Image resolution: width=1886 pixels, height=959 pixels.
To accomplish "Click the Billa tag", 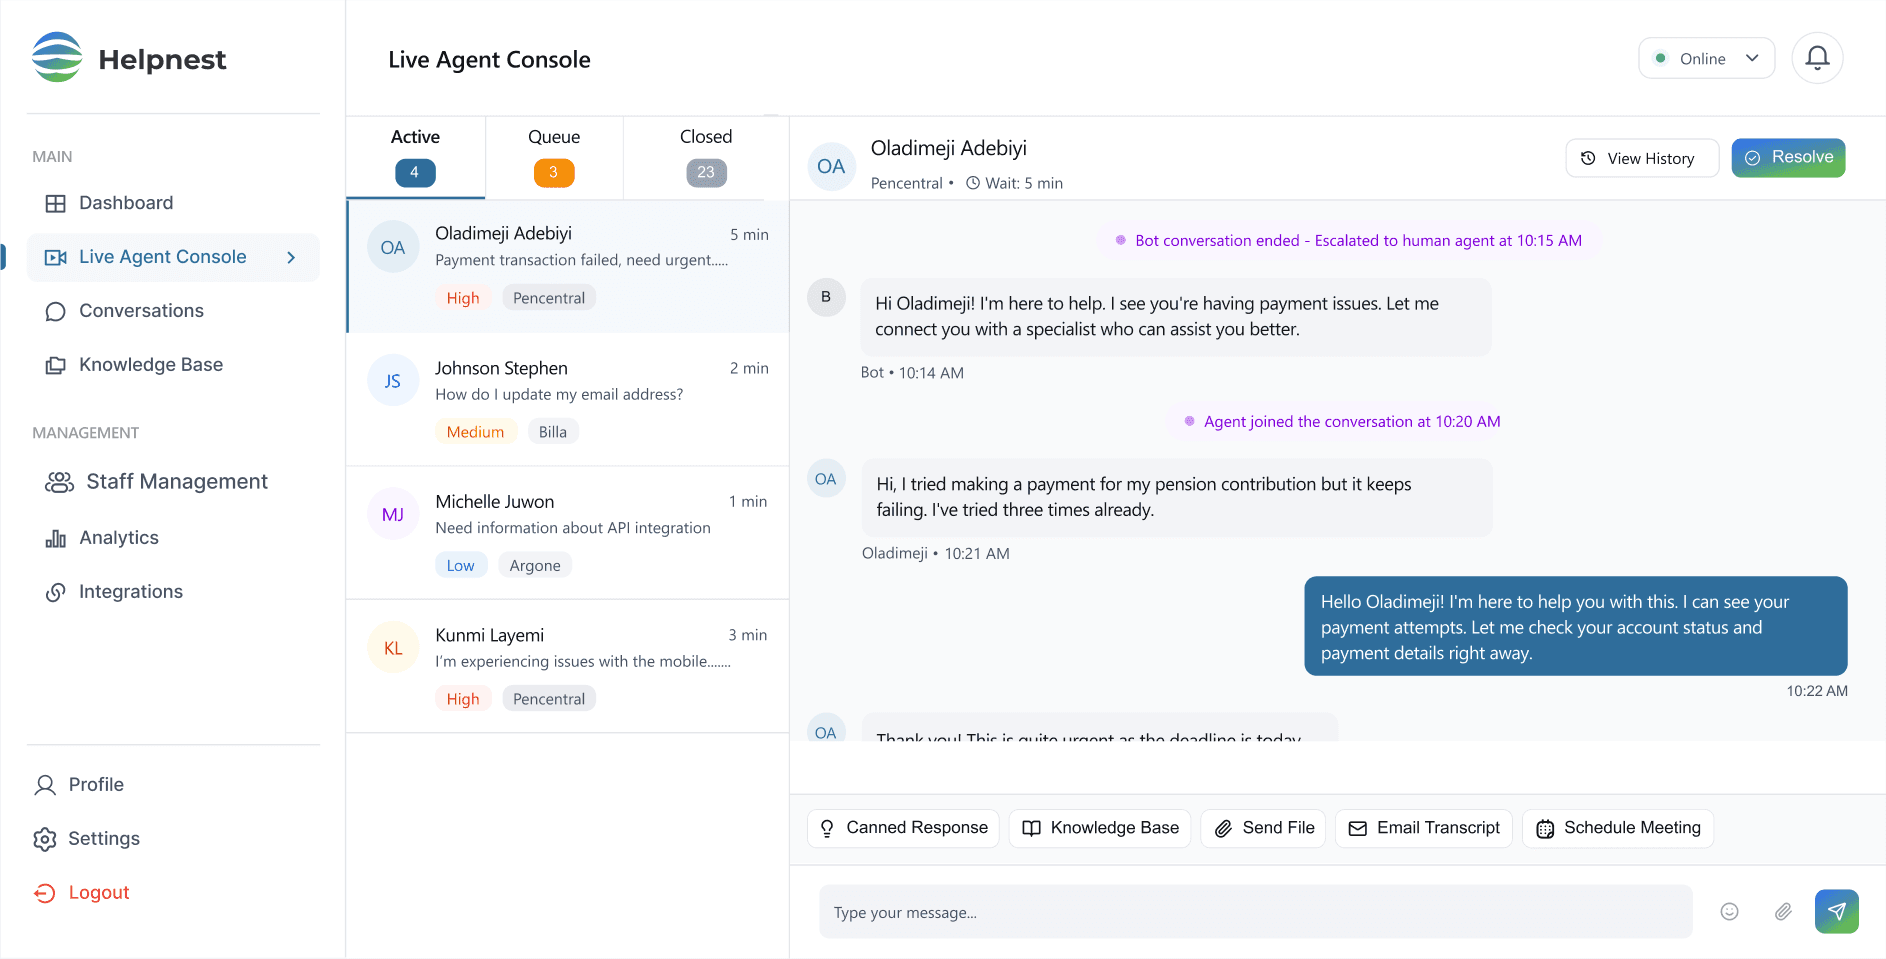I will [553, 432].
